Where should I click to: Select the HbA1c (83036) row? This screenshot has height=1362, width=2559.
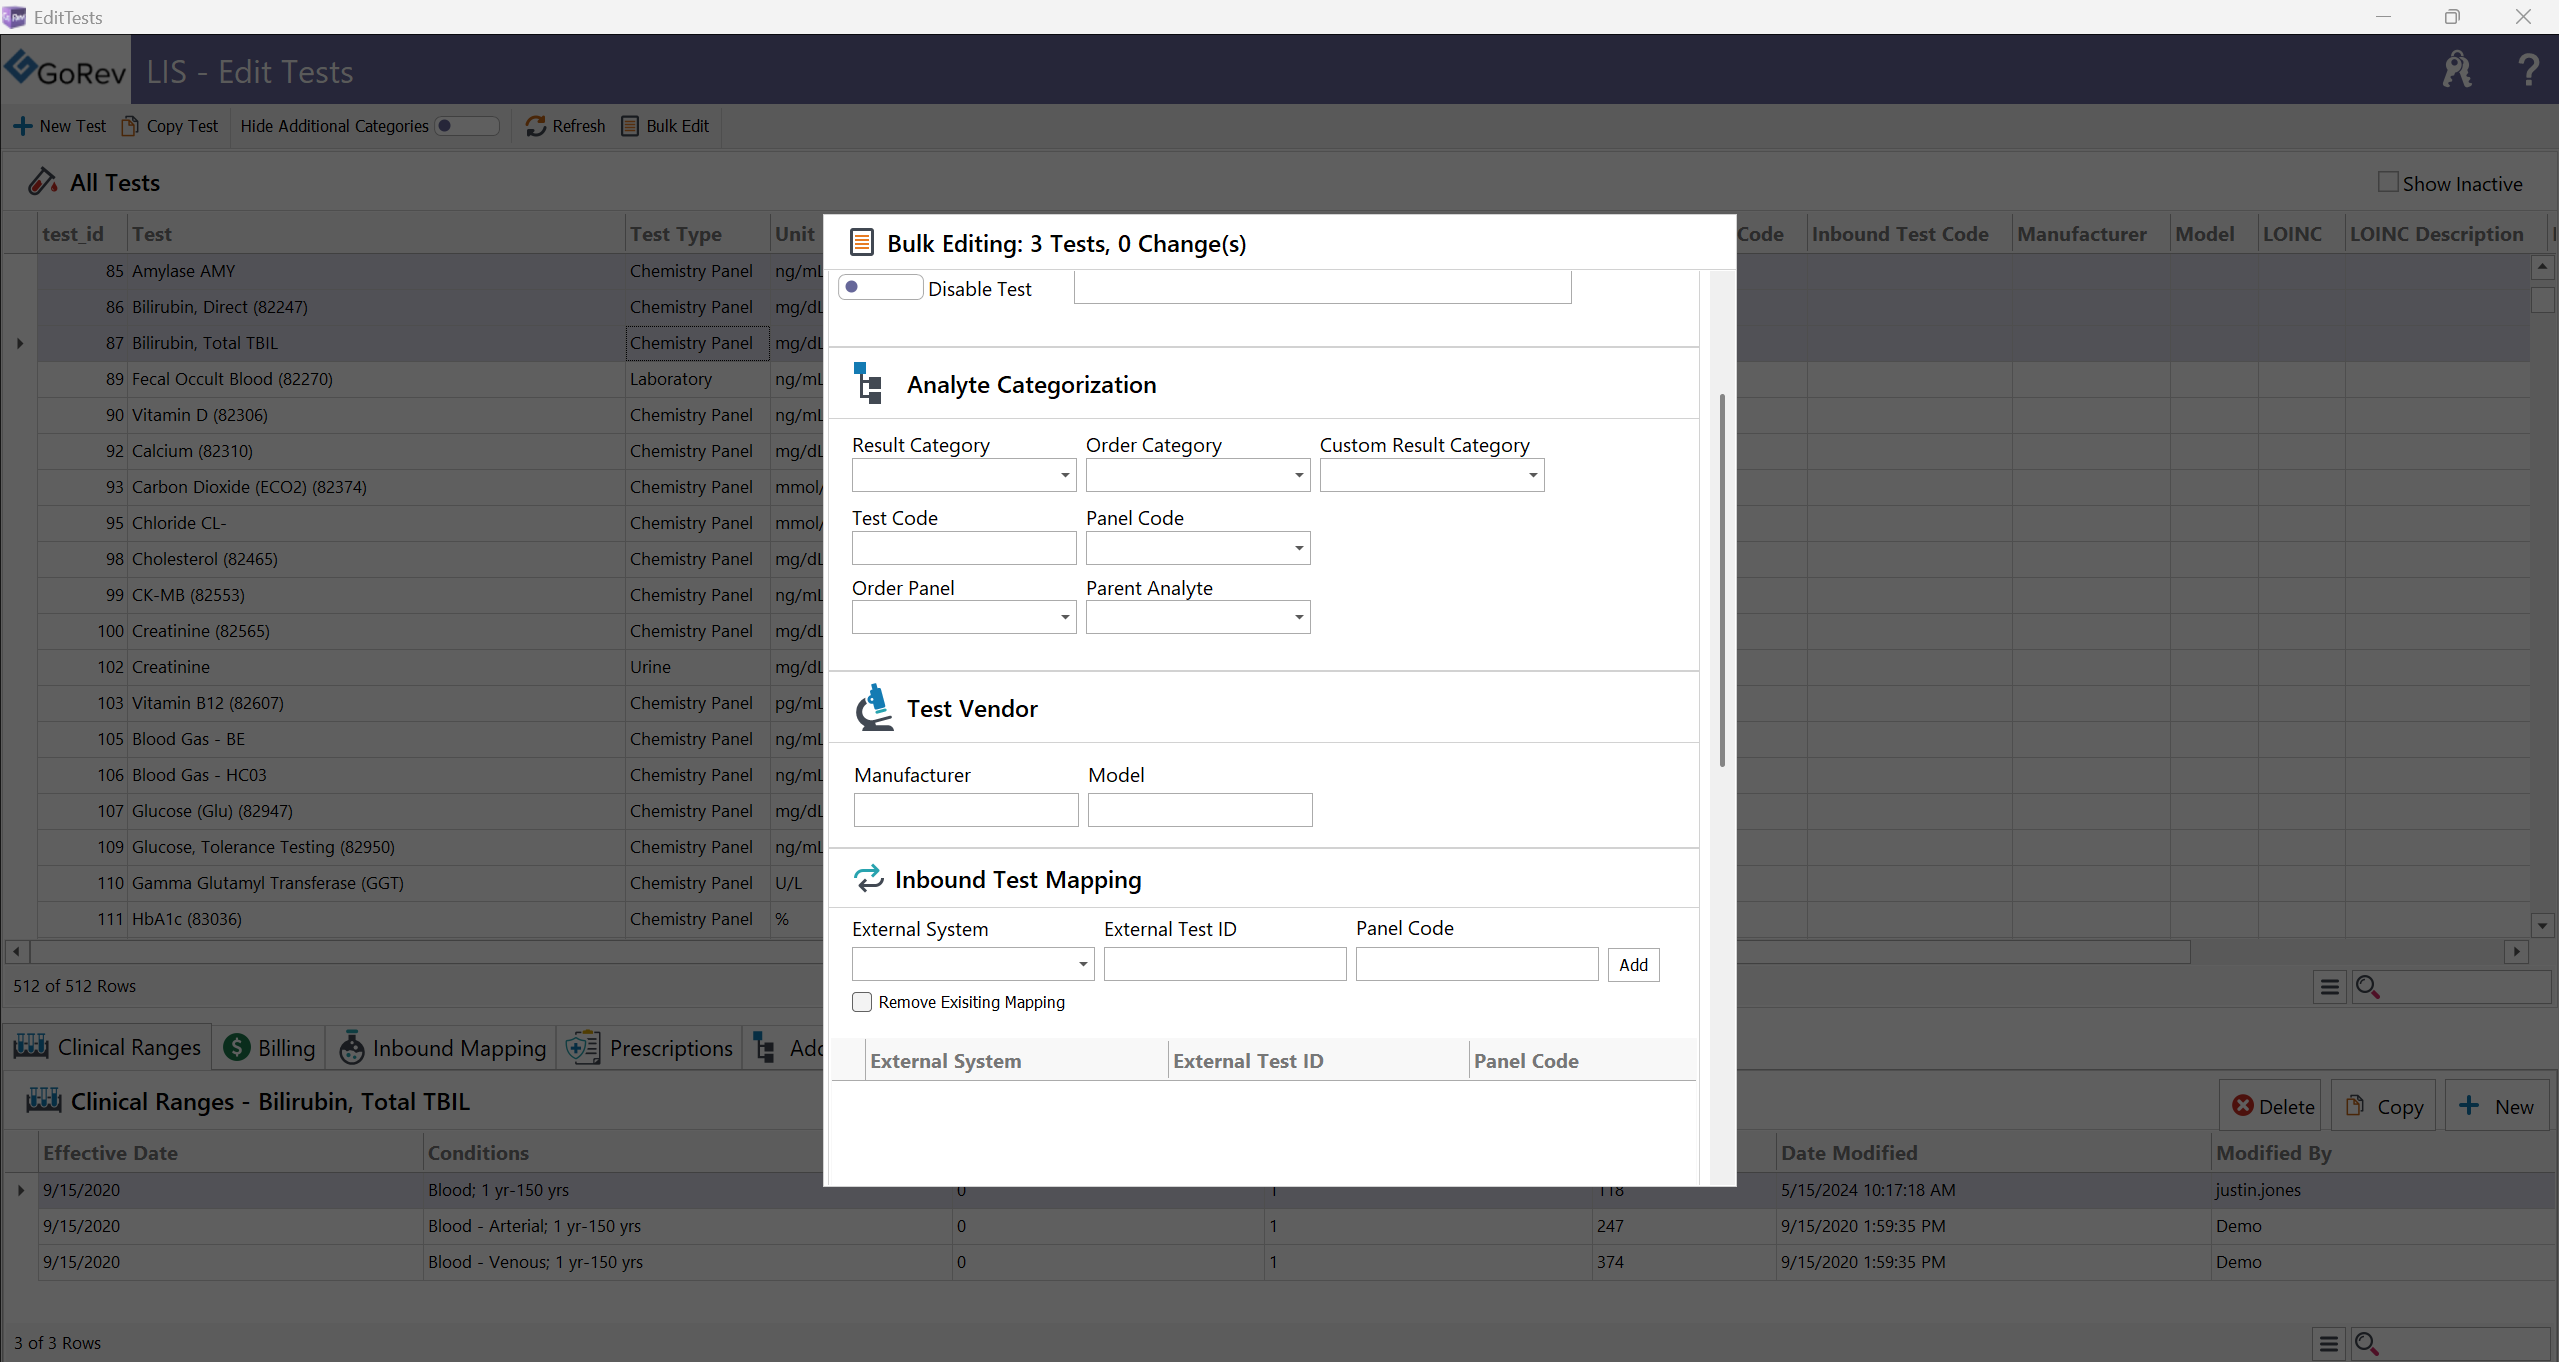[430, 919]
